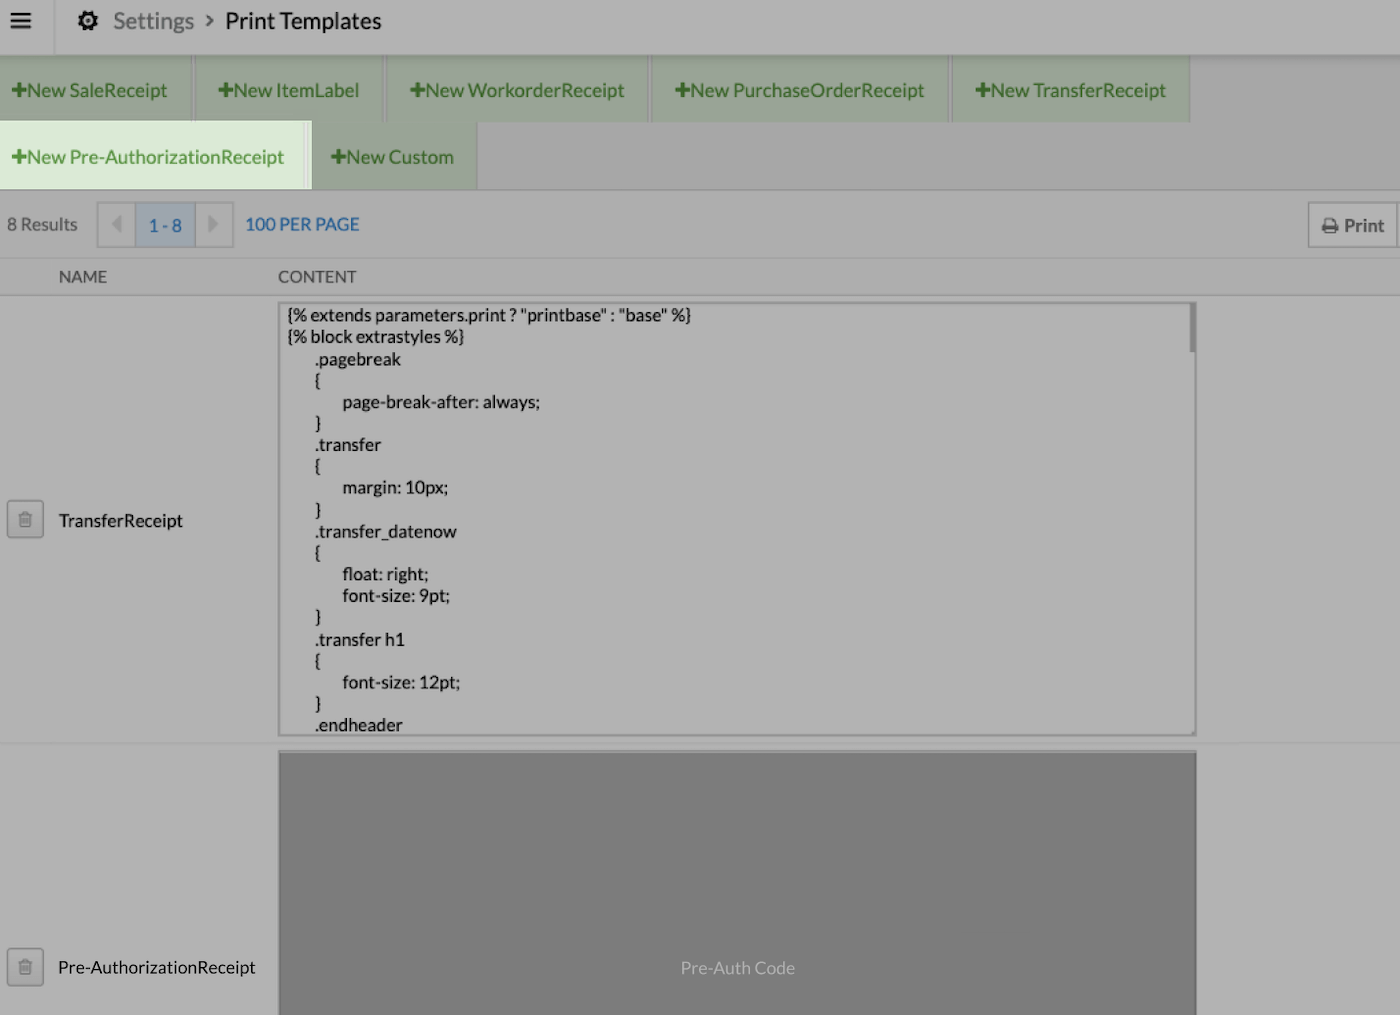
Task: Delete the TransferReceipt template via trash icon
Action: pyautogui.click(x=25, y=519)
